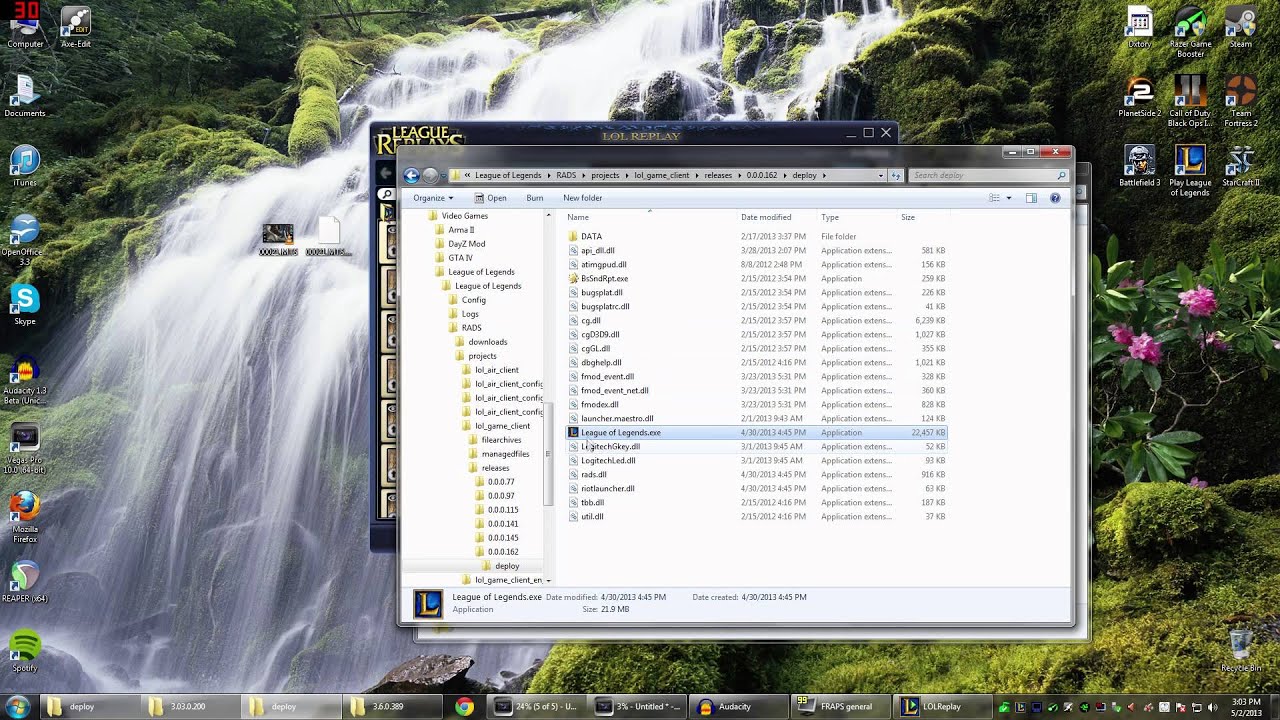1280x720 pixels.
Task: Open the Steam desktop icon
Action: [1241, 28]
